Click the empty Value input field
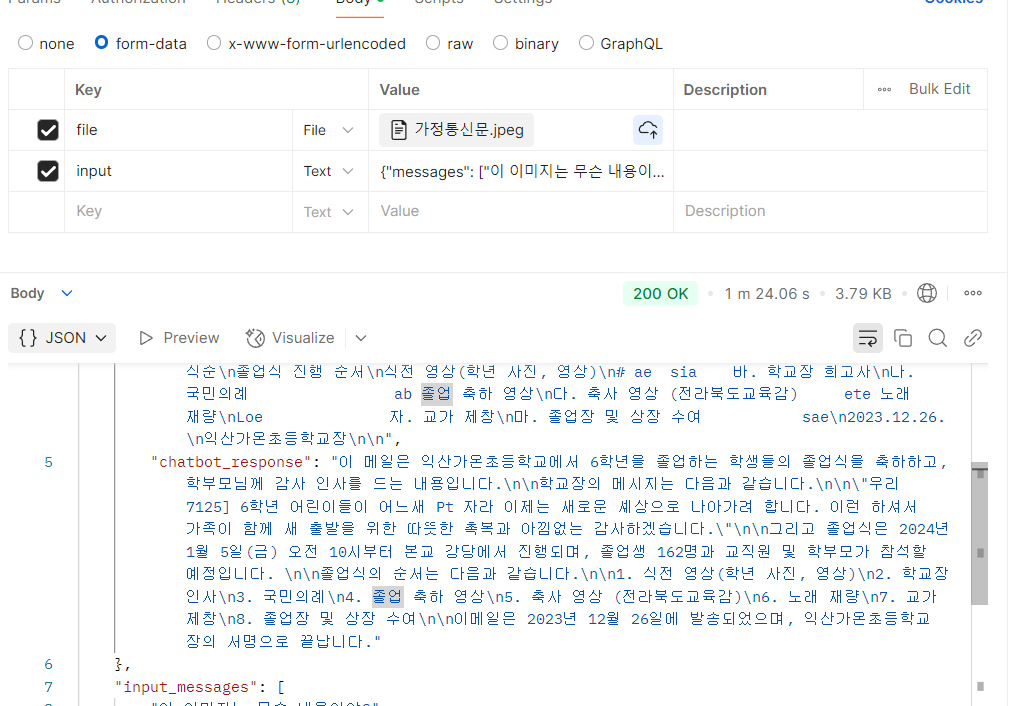The height and width of the screenshot is (706, 1031). [520, 211]
